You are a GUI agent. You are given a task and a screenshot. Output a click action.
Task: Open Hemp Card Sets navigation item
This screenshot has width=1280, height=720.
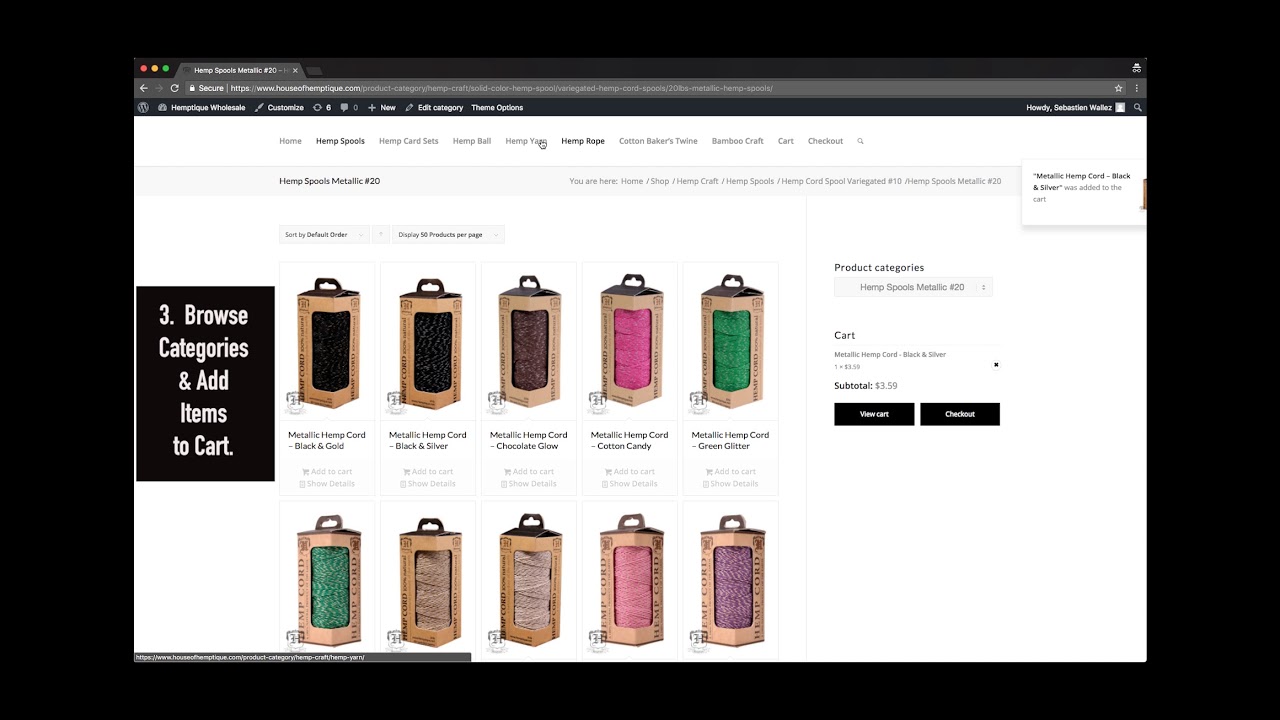408,141
